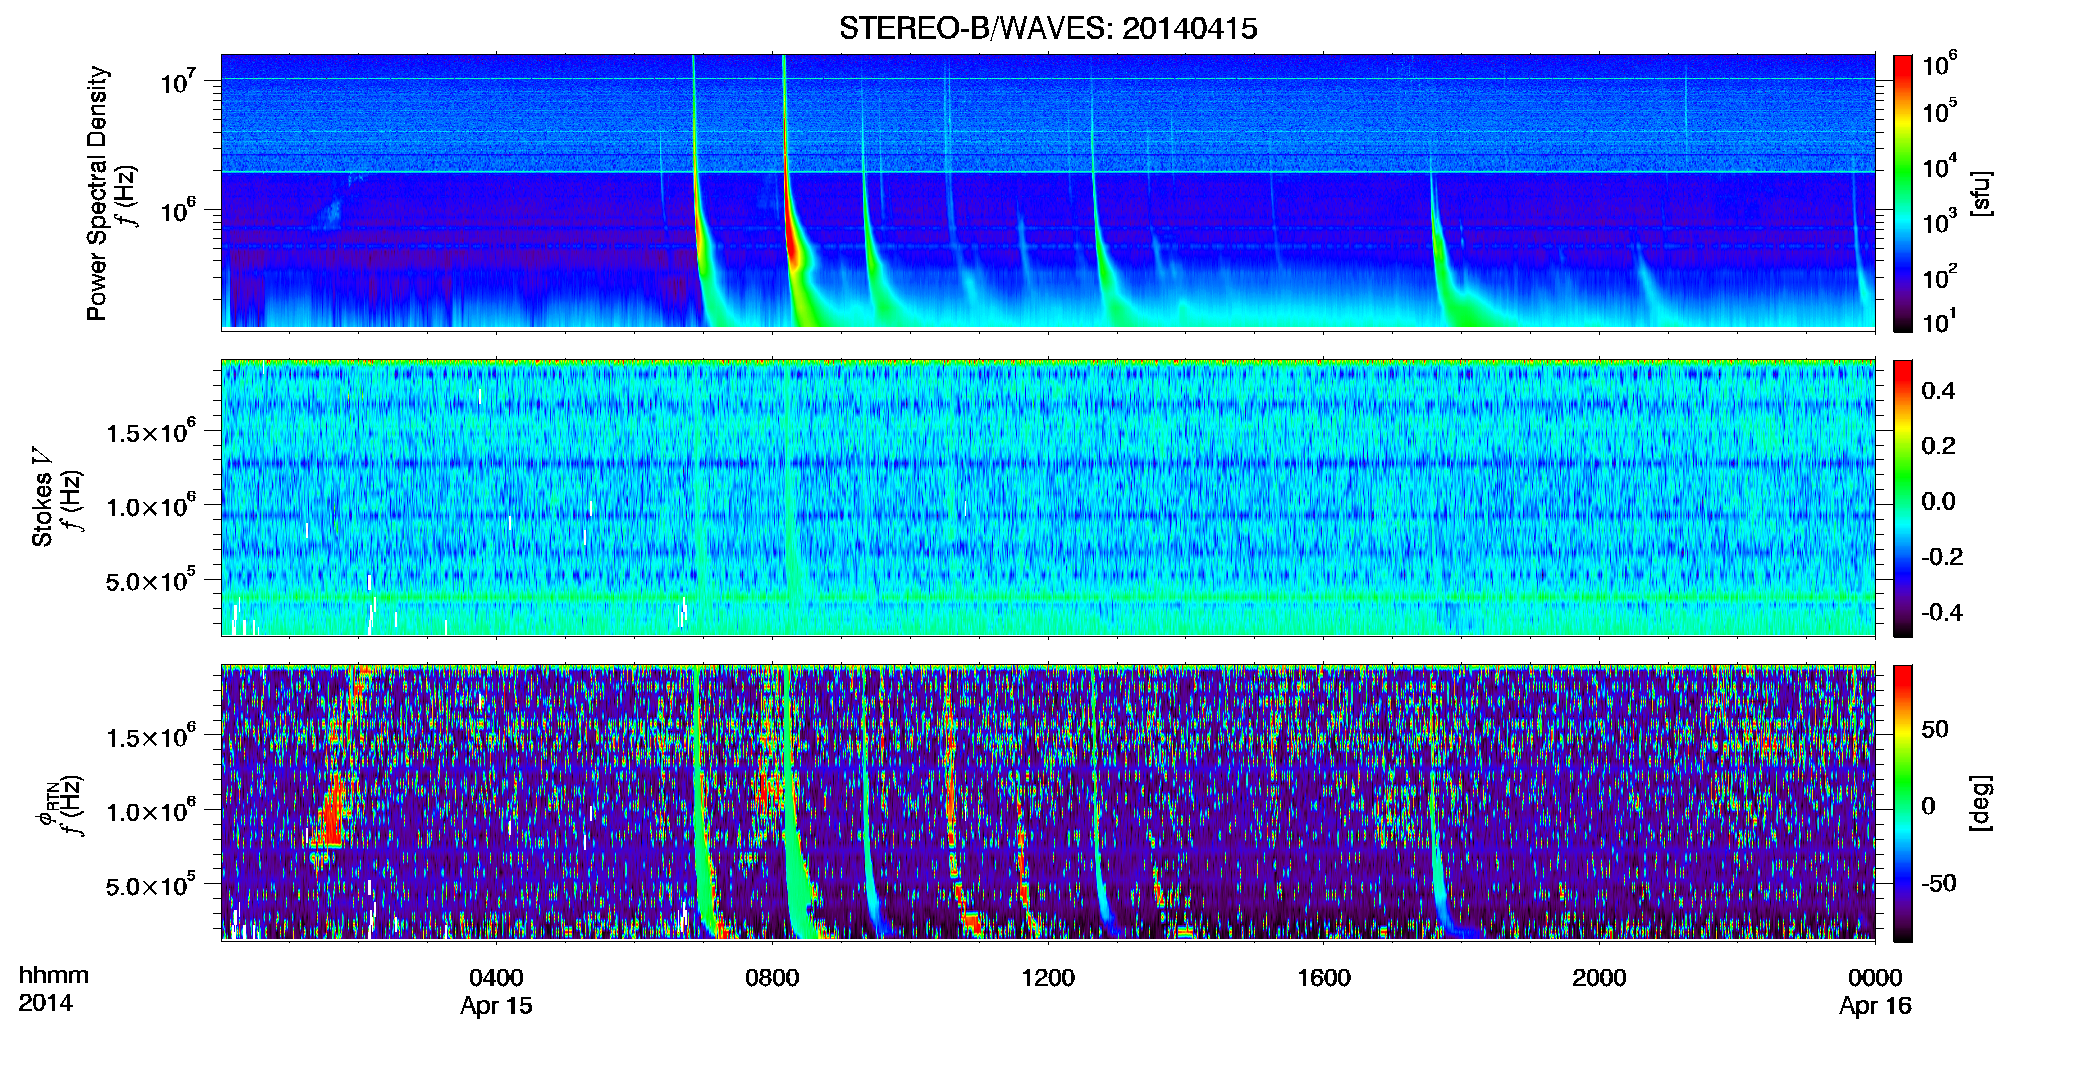Click the 10^2 label on sfu color bar
The width and height of the screenshot is (2096, 1080).
[x=1940, y=277]
